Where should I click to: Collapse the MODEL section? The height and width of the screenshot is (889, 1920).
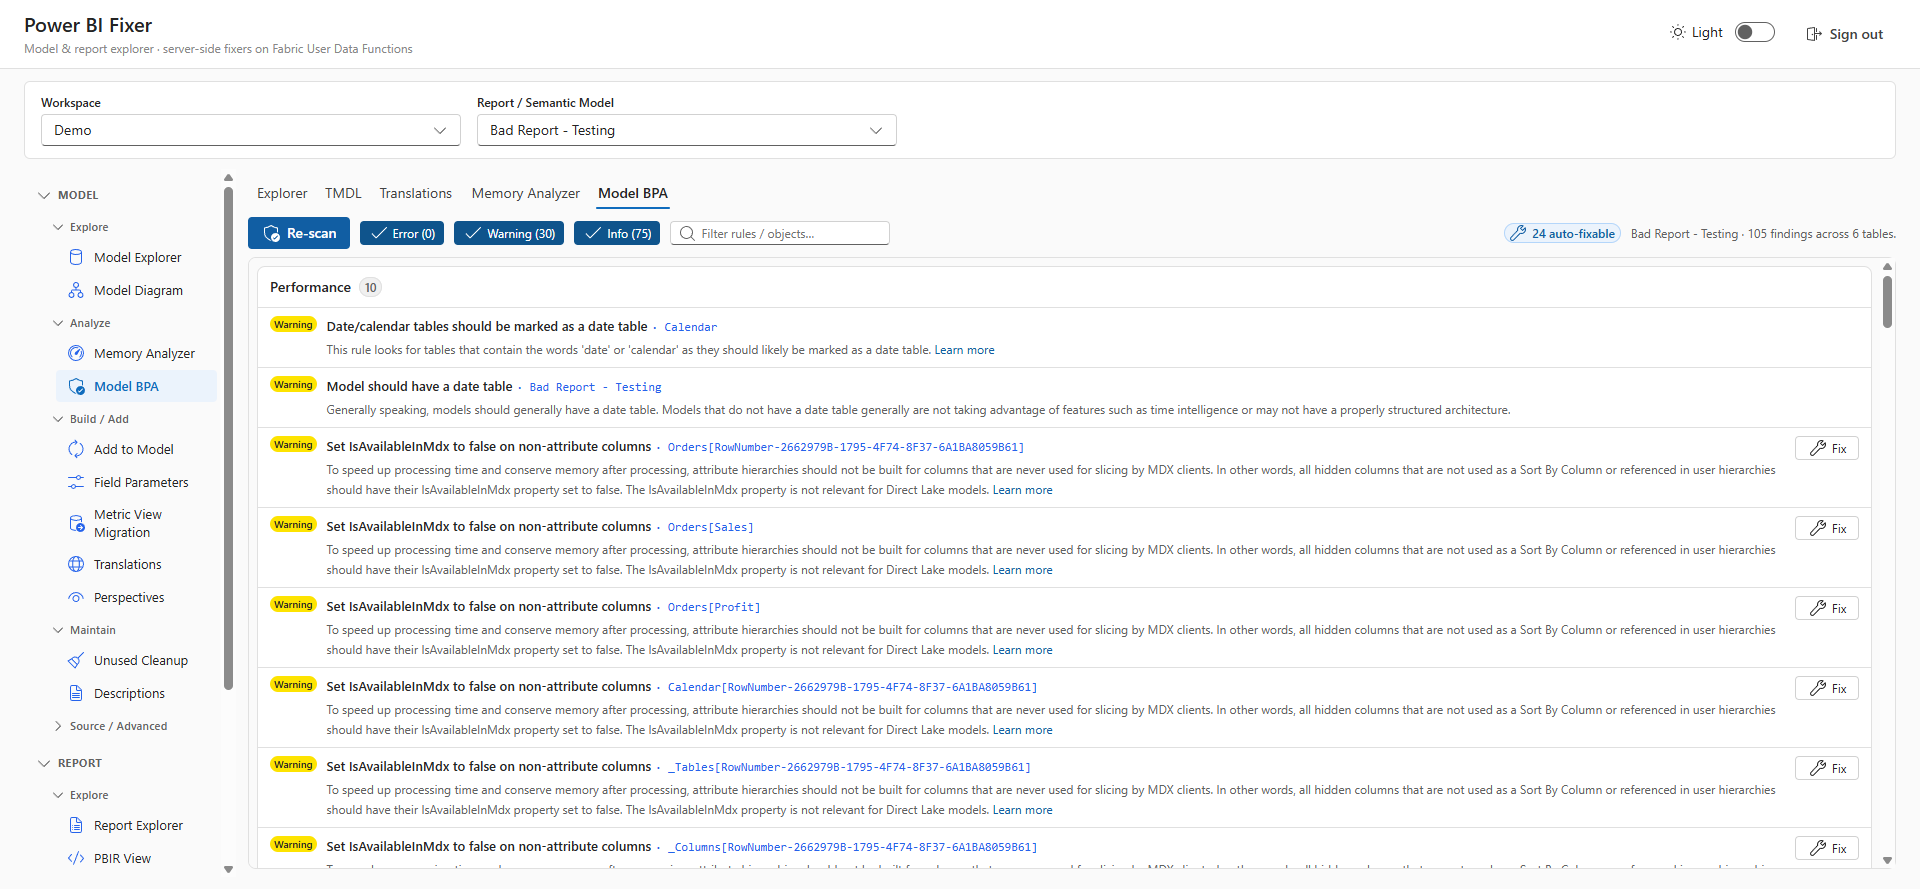click(x=44, y=196)
